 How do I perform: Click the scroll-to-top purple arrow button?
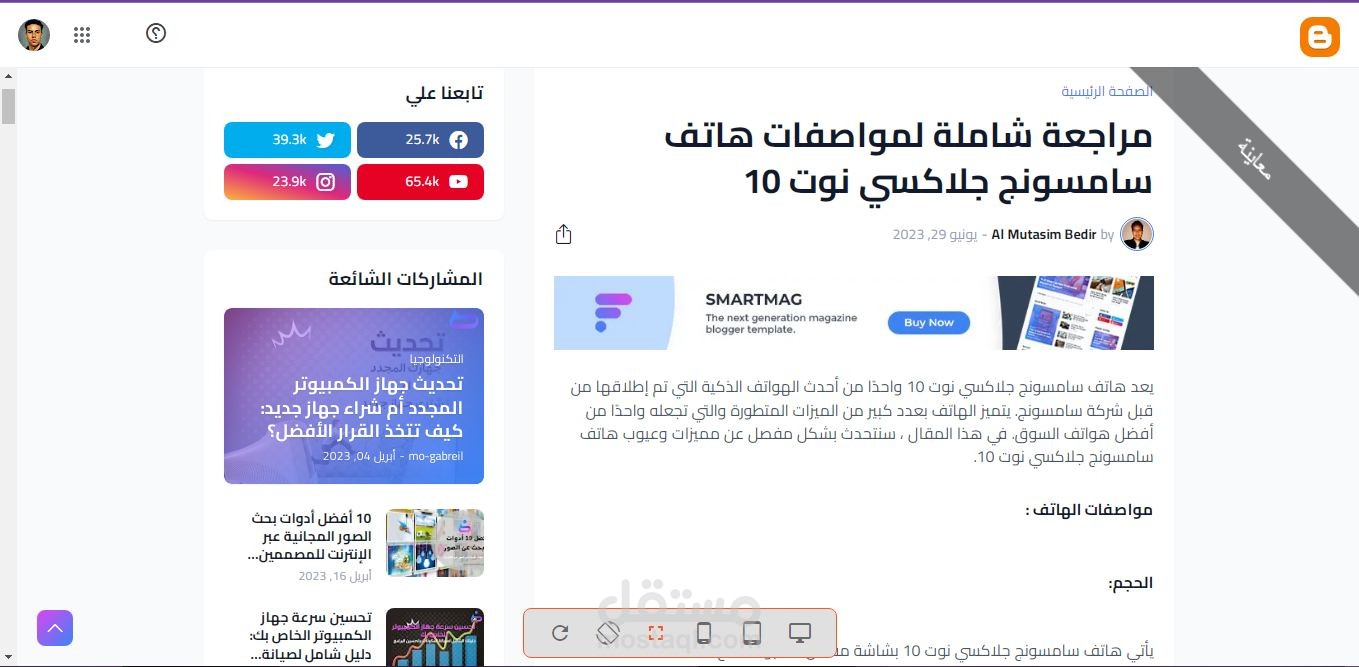pos(54,627)
